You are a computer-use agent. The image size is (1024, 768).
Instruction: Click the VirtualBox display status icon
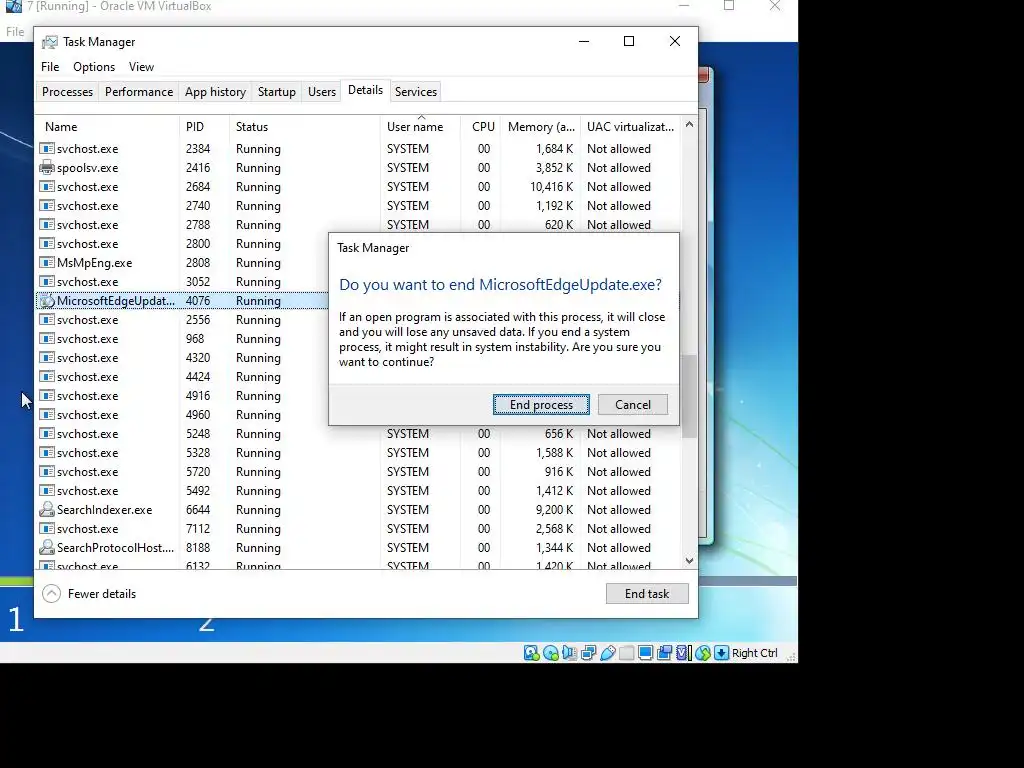645,653
